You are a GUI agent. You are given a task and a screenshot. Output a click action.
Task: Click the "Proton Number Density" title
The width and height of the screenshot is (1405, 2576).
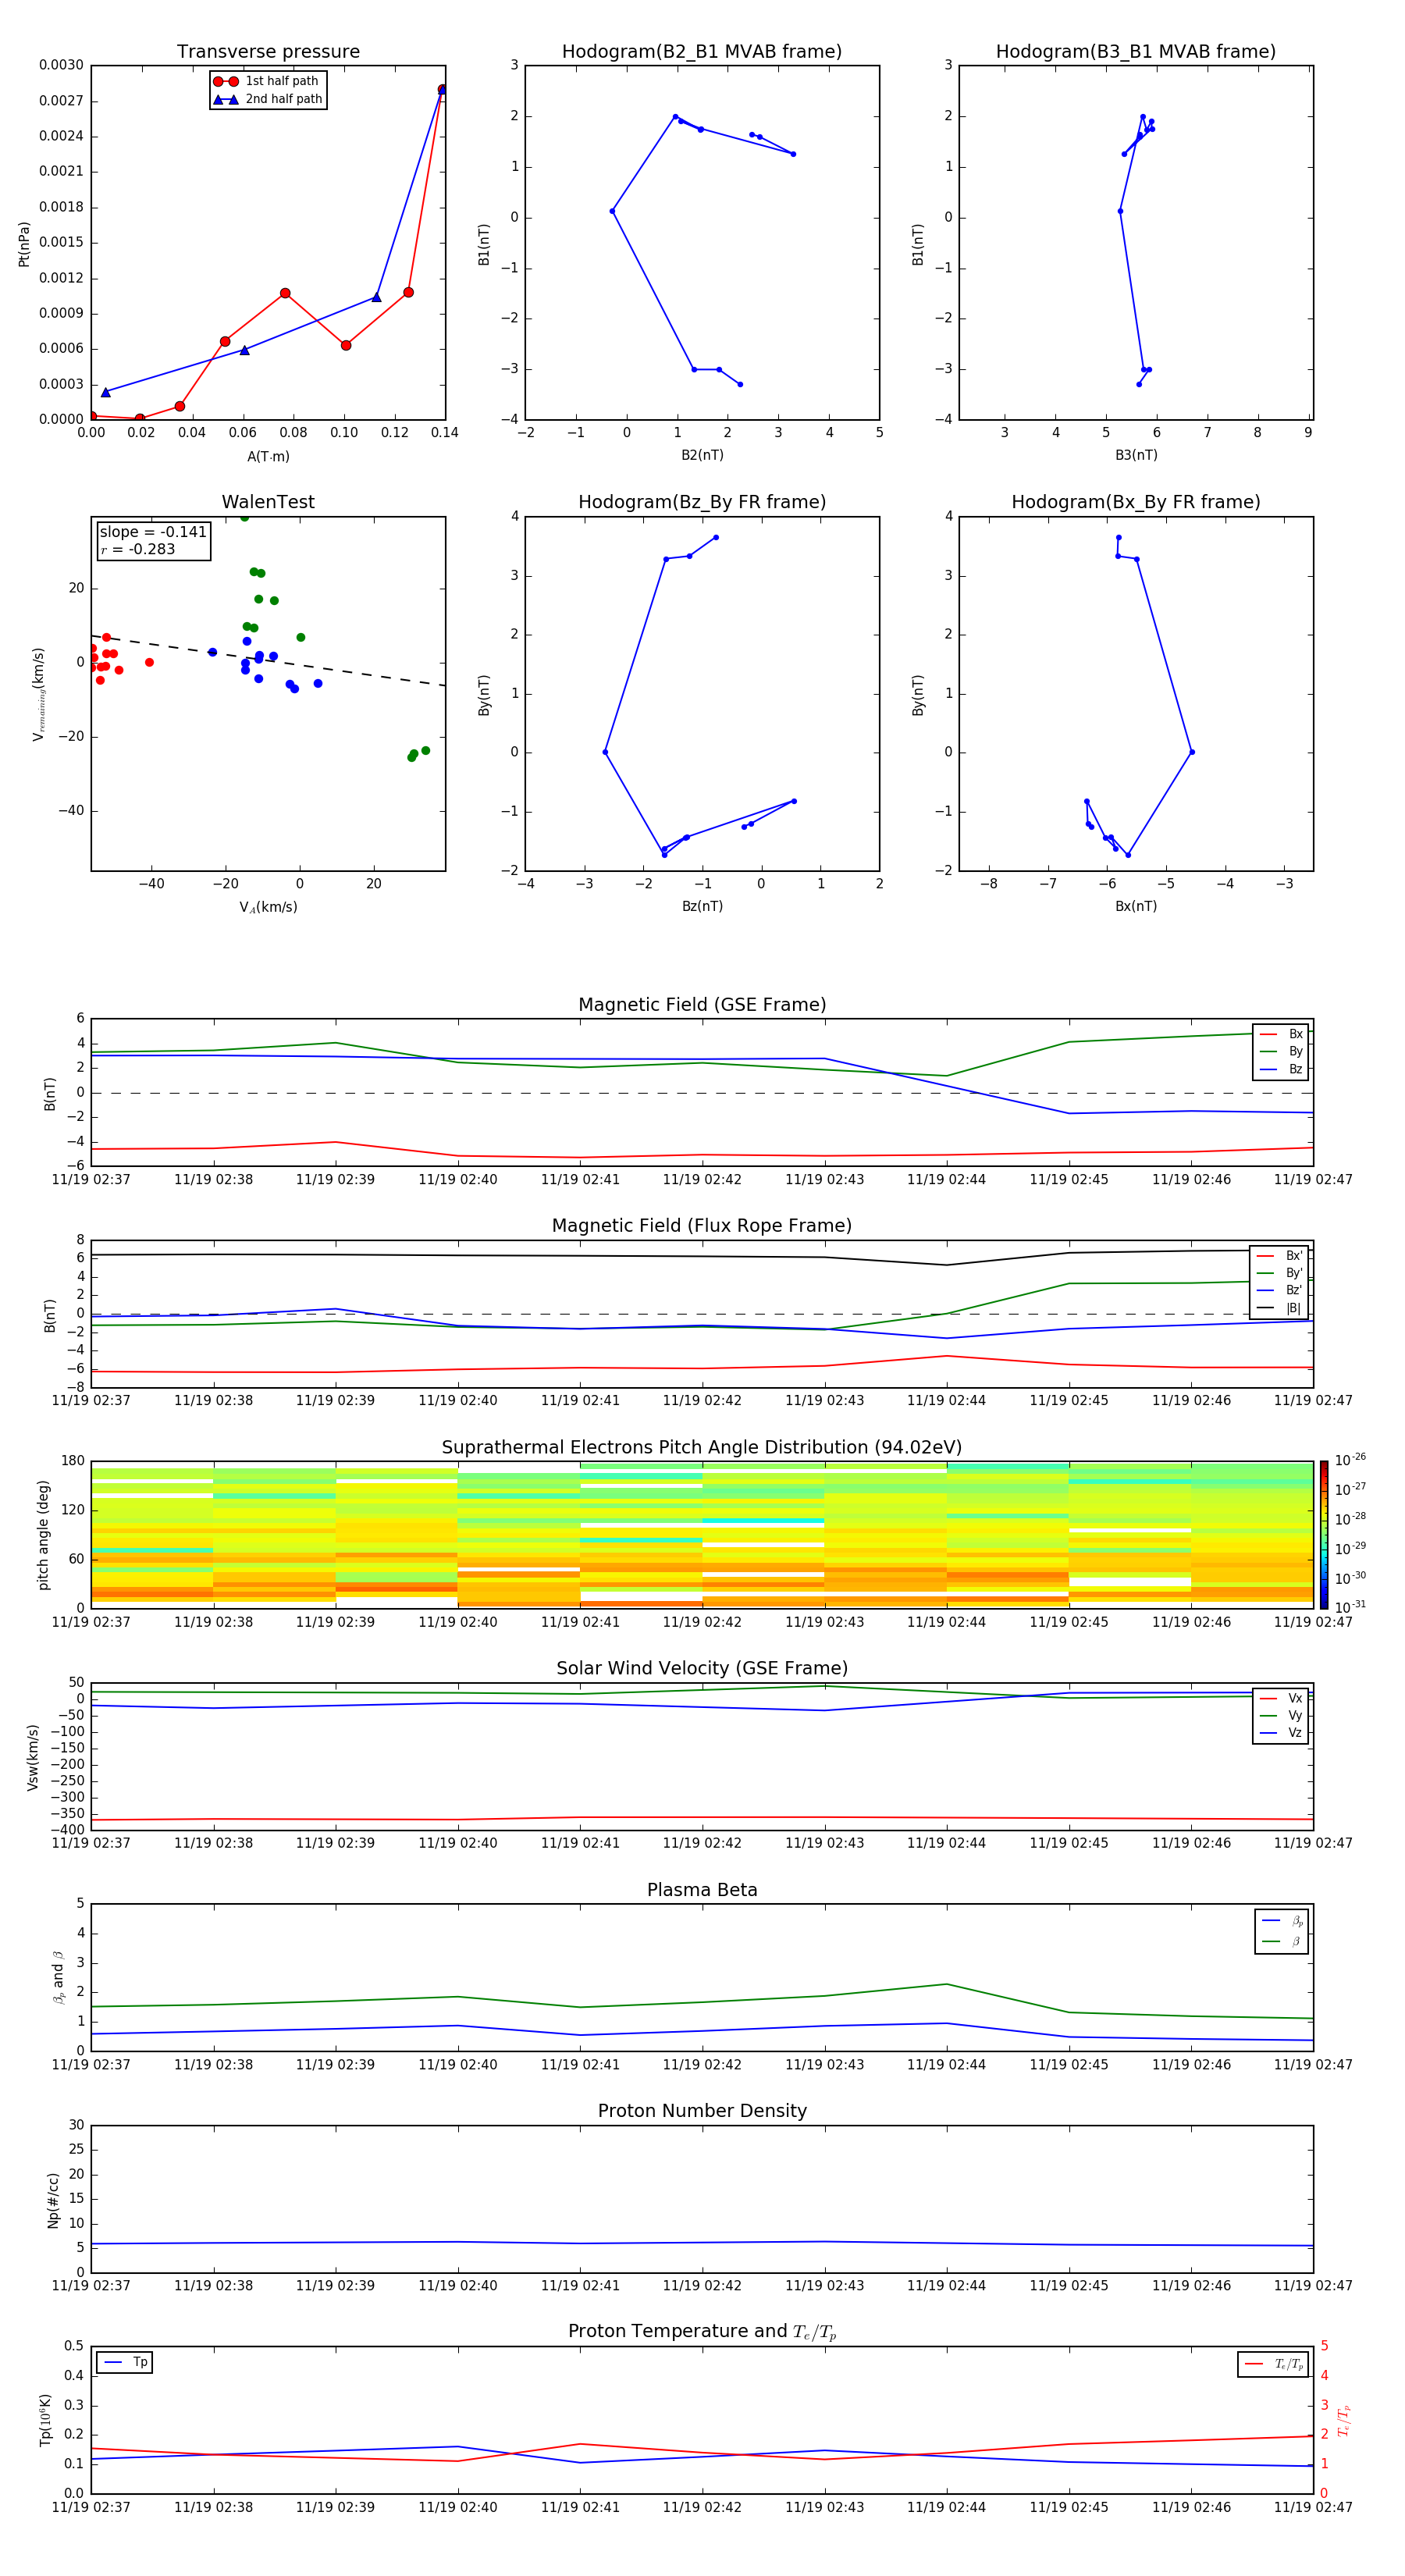[x=702, y=2111]
